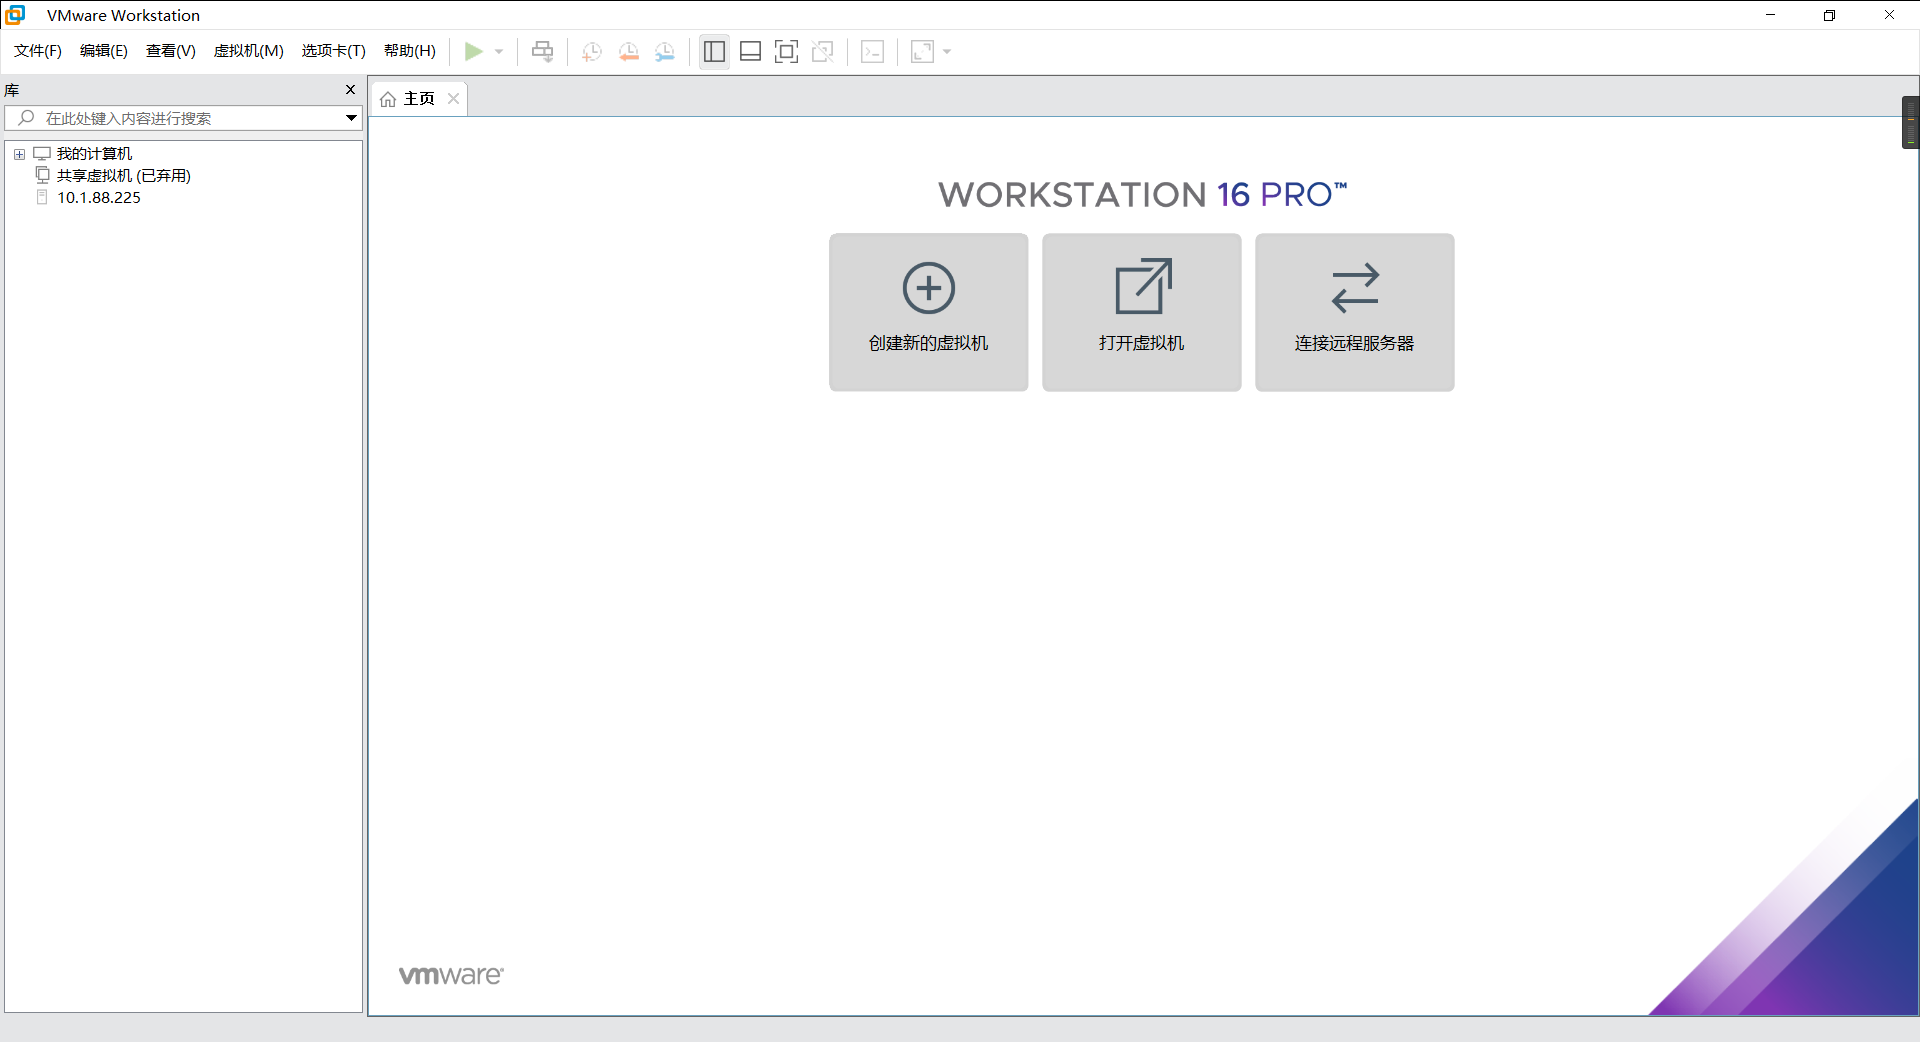Open the 帮助(H) menu
This screenshot has height=1042, width=1920.
click(410, 51)
